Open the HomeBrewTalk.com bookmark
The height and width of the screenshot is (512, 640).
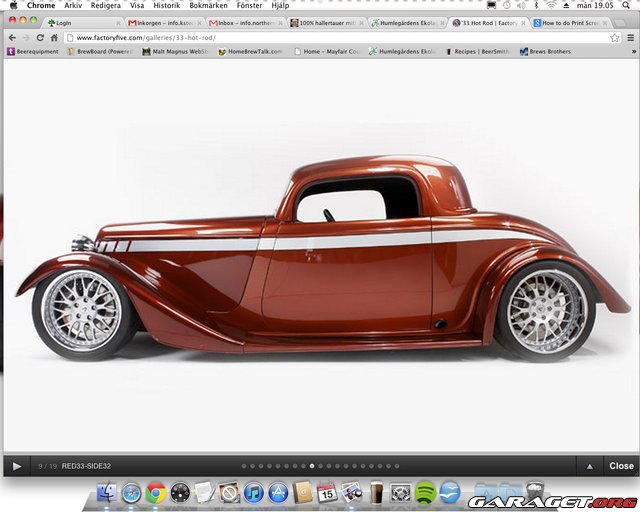(250, 51)
